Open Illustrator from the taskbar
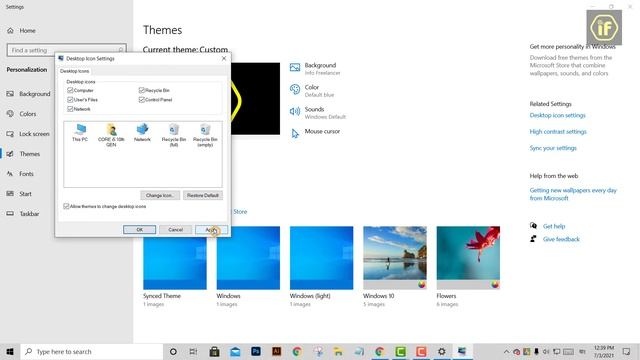 (276, 351)
